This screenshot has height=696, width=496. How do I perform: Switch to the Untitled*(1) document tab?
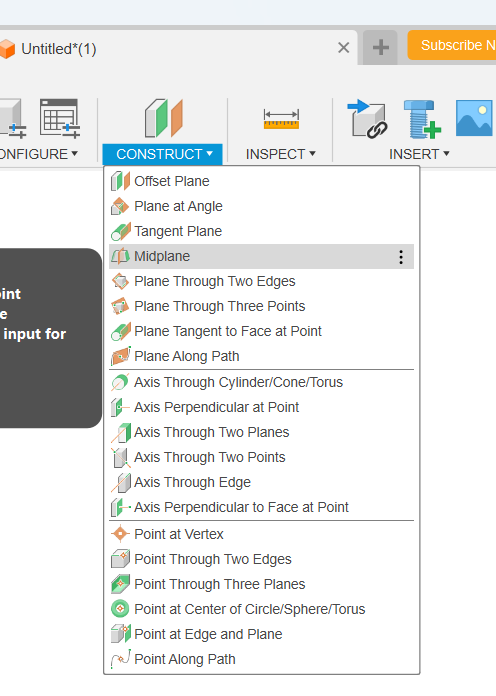pos(59,49)
